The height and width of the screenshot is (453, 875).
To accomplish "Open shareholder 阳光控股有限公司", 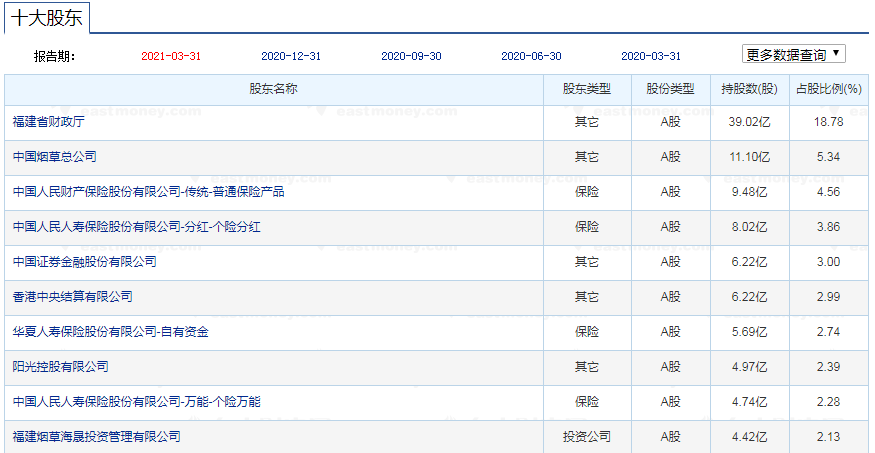I will [x=60, y=367].
